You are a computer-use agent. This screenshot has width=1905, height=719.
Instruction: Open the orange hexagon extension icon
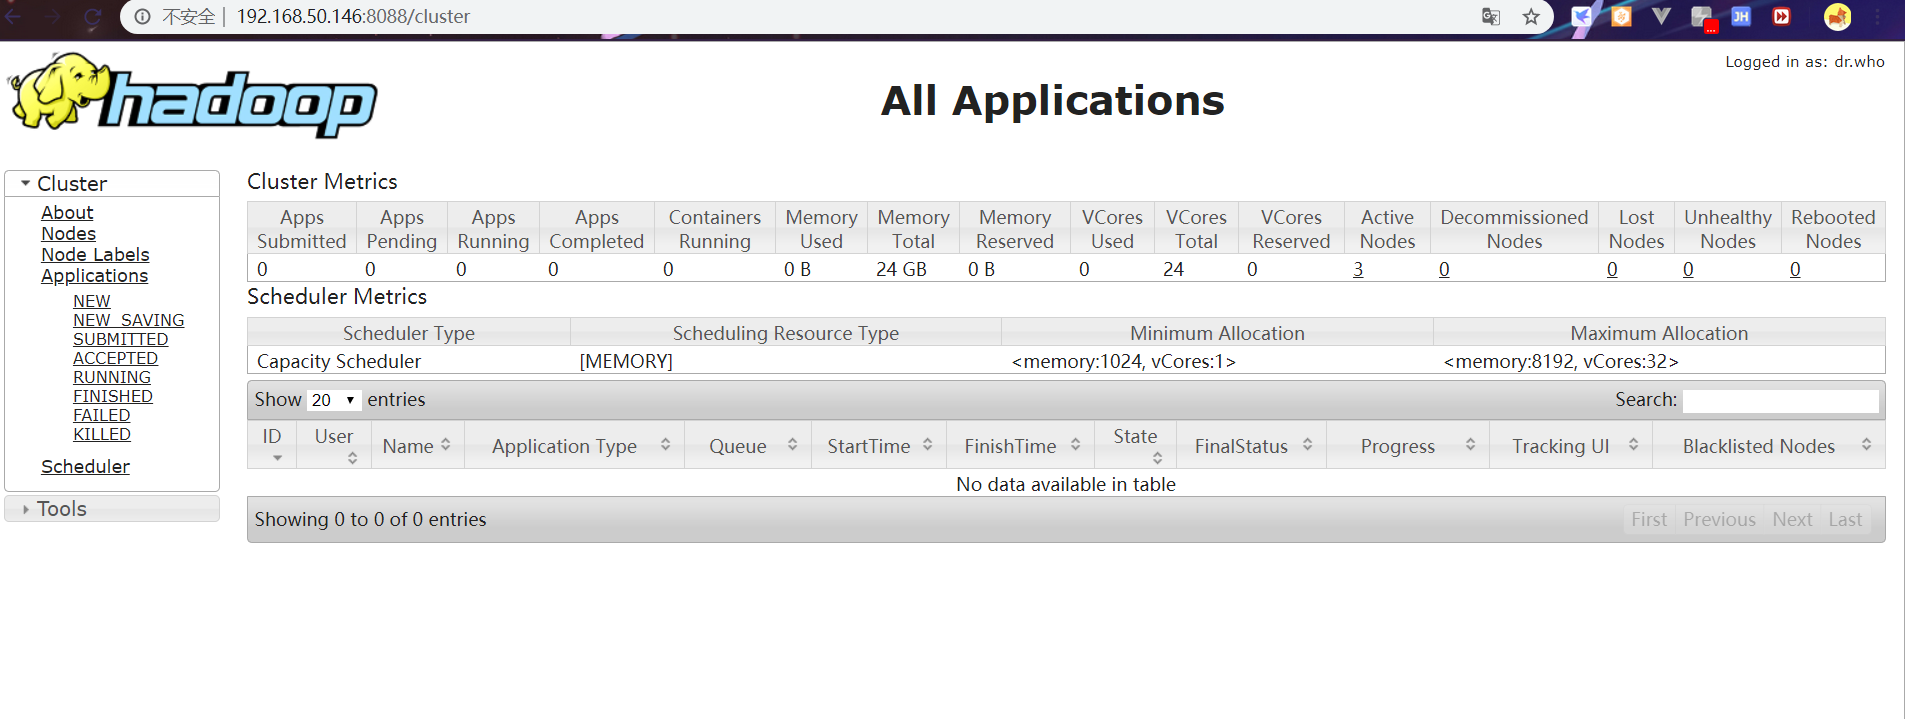(x=1621, y=16)
